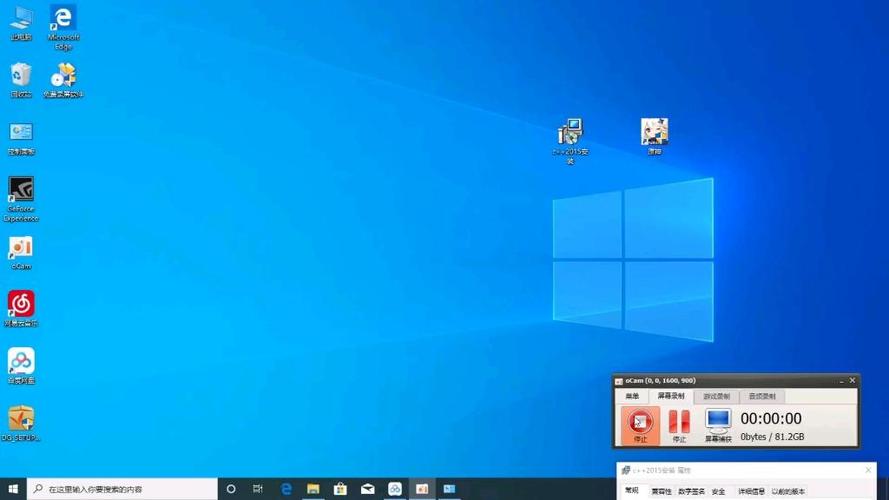Open the Details tab in properties dialog
The height and width of the screenshot is (500, 889).
point(751,491)
